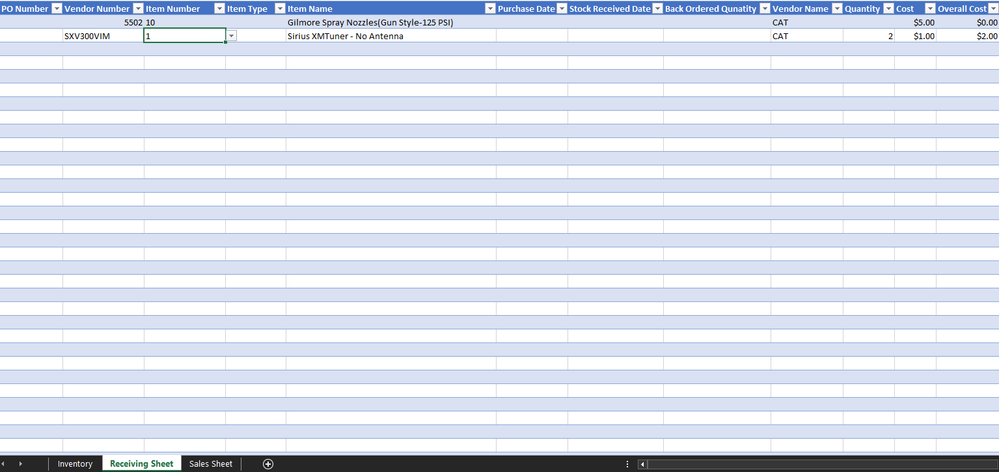
Task: Select the item number cell showing 10
Action: pyautogui.click(x=185, y=22)
